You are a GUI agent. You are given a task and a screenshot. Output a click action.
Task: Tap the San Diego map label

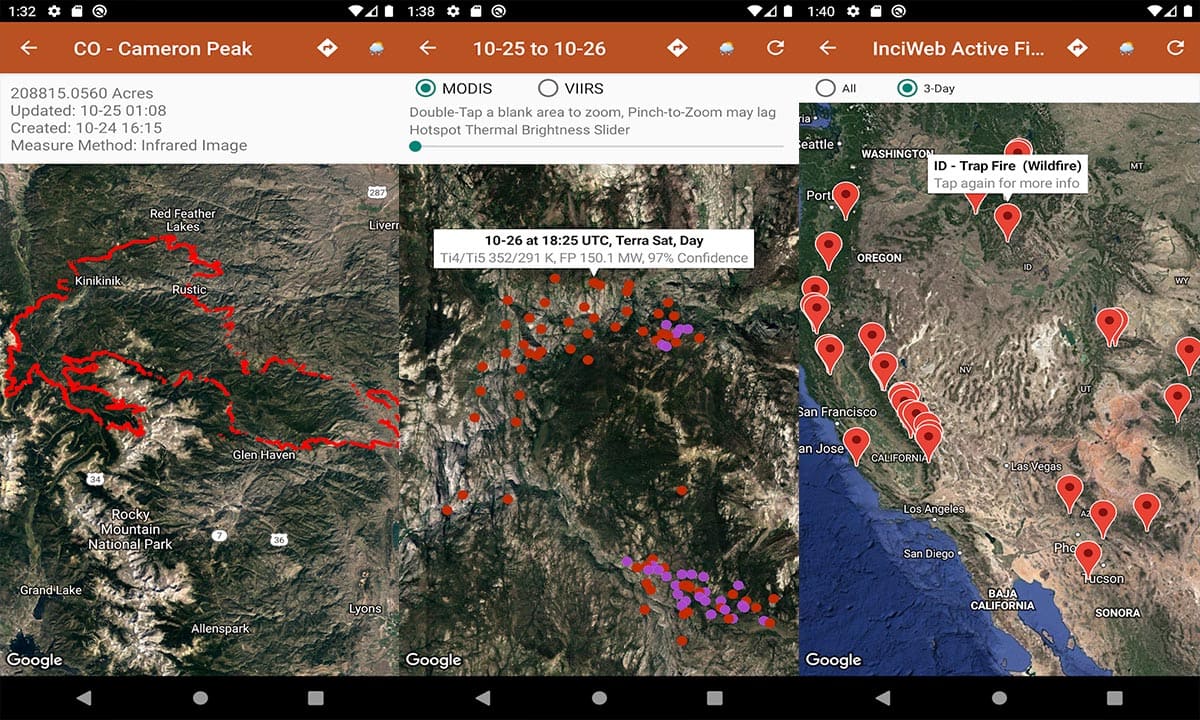[x=929, y=553]
